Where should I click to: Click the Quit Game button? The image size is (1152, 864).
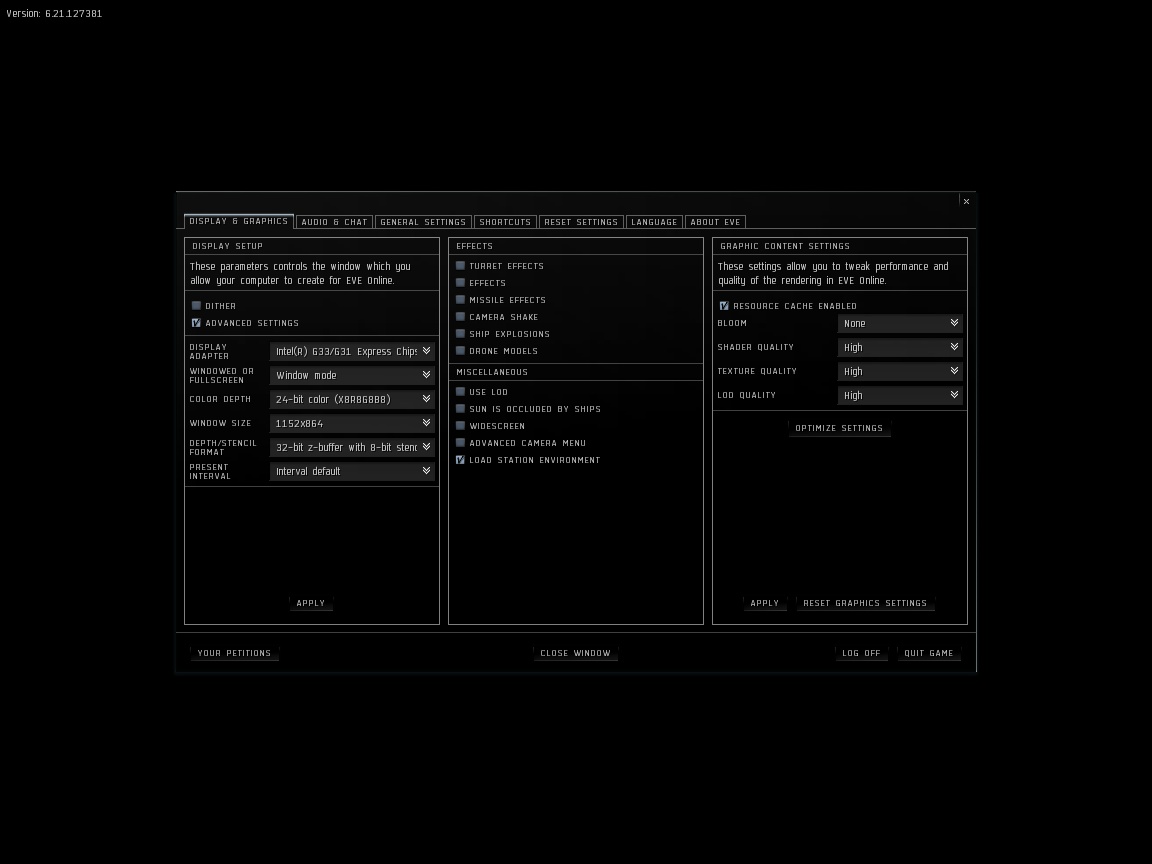(928, 653)
